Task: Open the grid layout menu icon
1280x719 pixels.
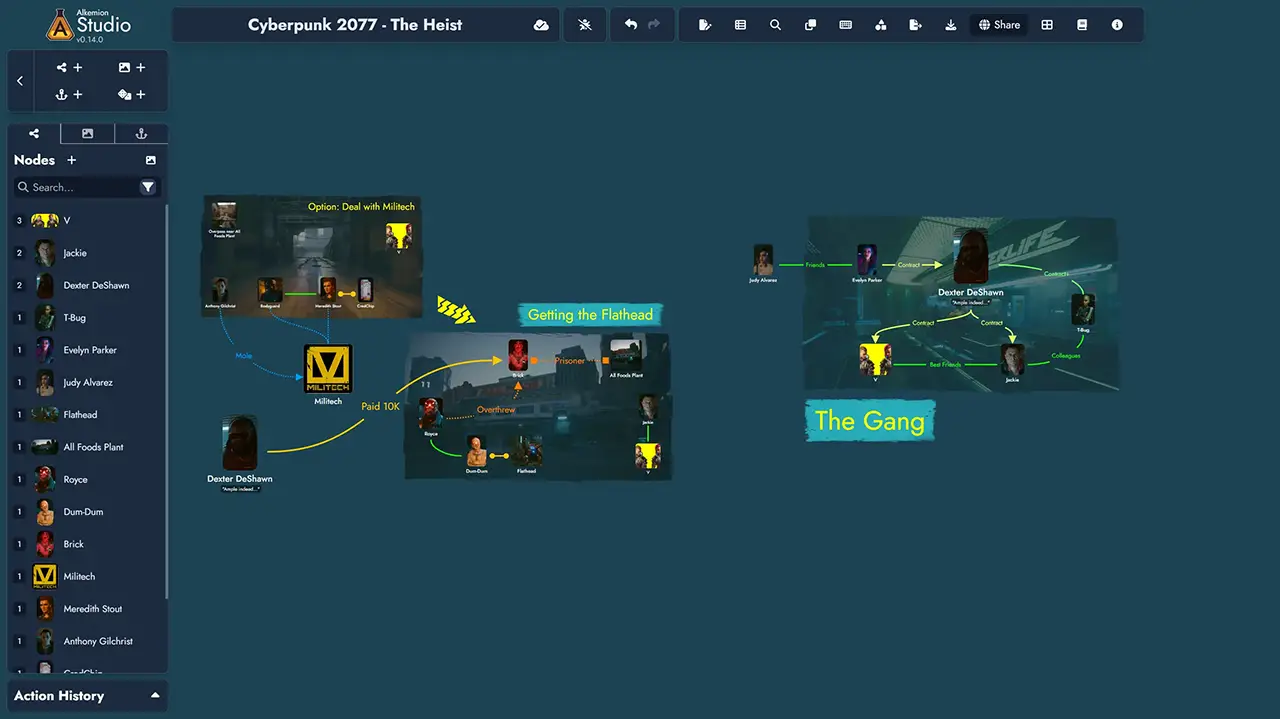Action: [x=1047, y=25]
